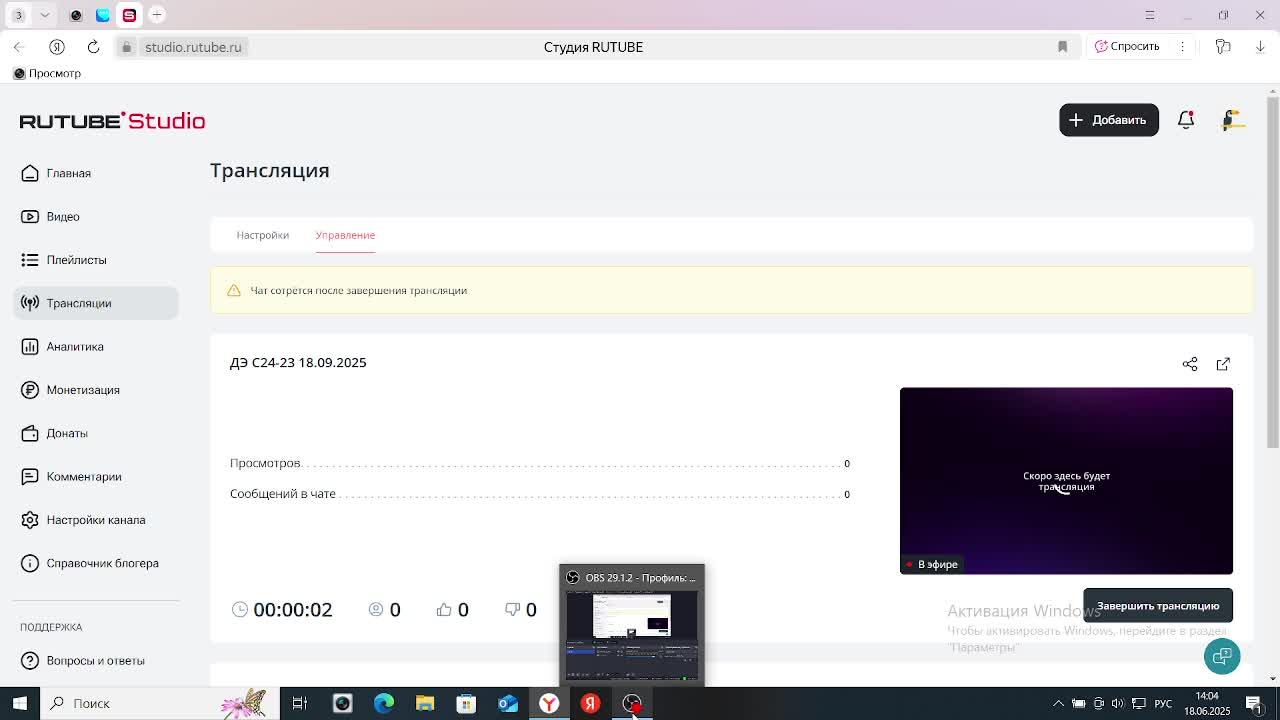Click the OBS 29.1.2 window thumbnail preview

tap(632, 625)
